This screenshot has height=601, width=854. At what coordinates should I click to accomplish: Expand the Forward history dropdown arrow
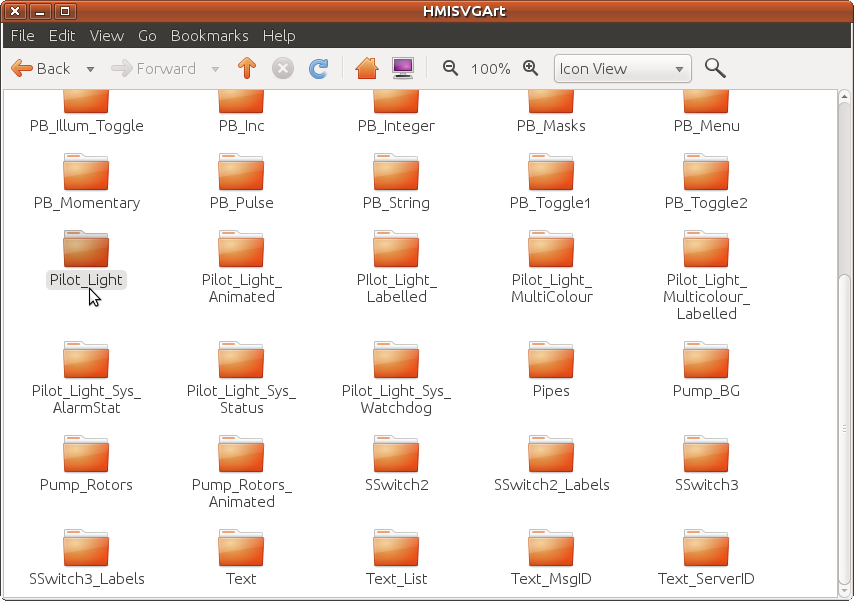coord(215,69)
